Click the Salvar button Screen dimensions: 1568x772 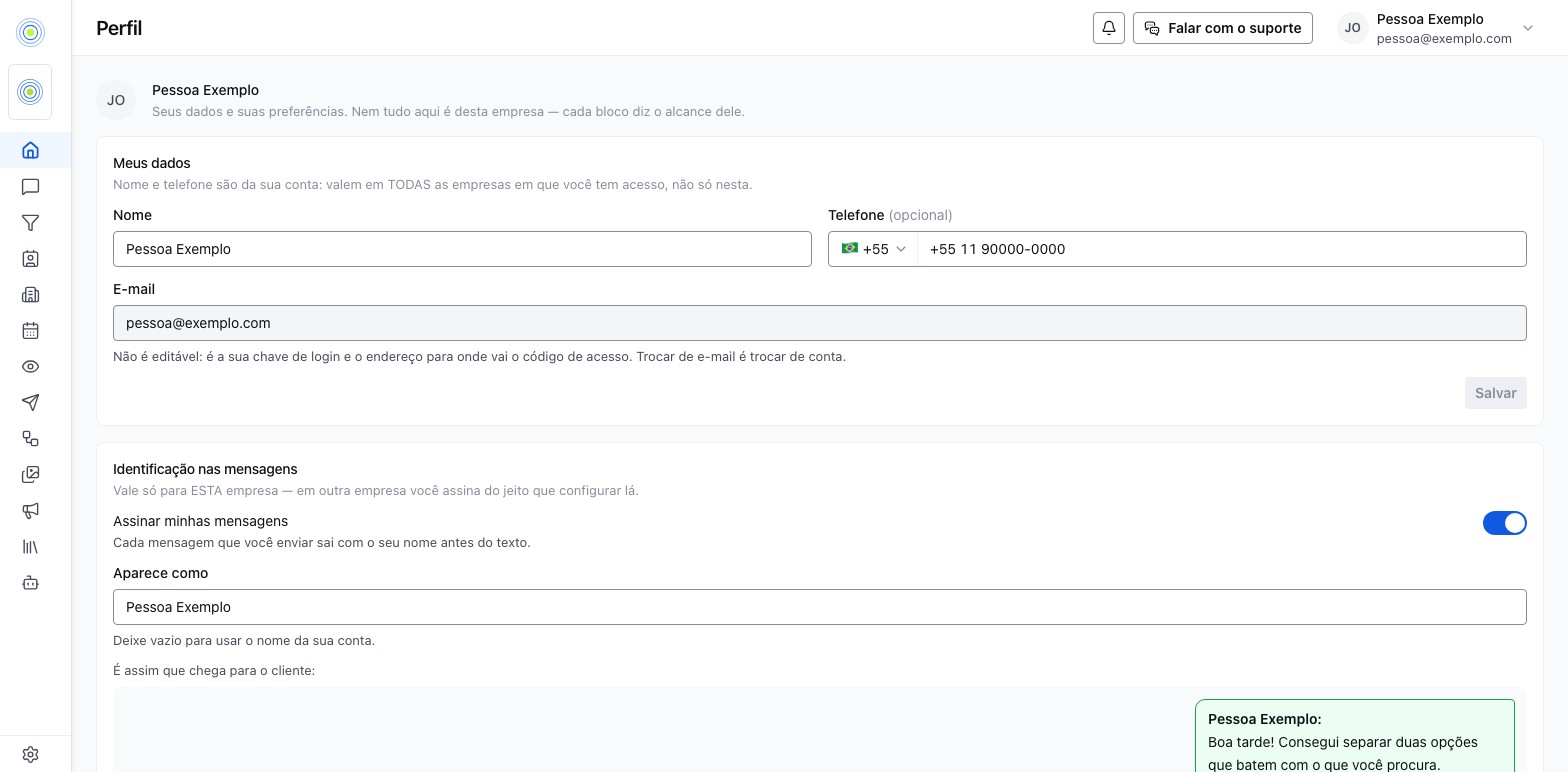pyautogui.click(x=1496, y=393)
